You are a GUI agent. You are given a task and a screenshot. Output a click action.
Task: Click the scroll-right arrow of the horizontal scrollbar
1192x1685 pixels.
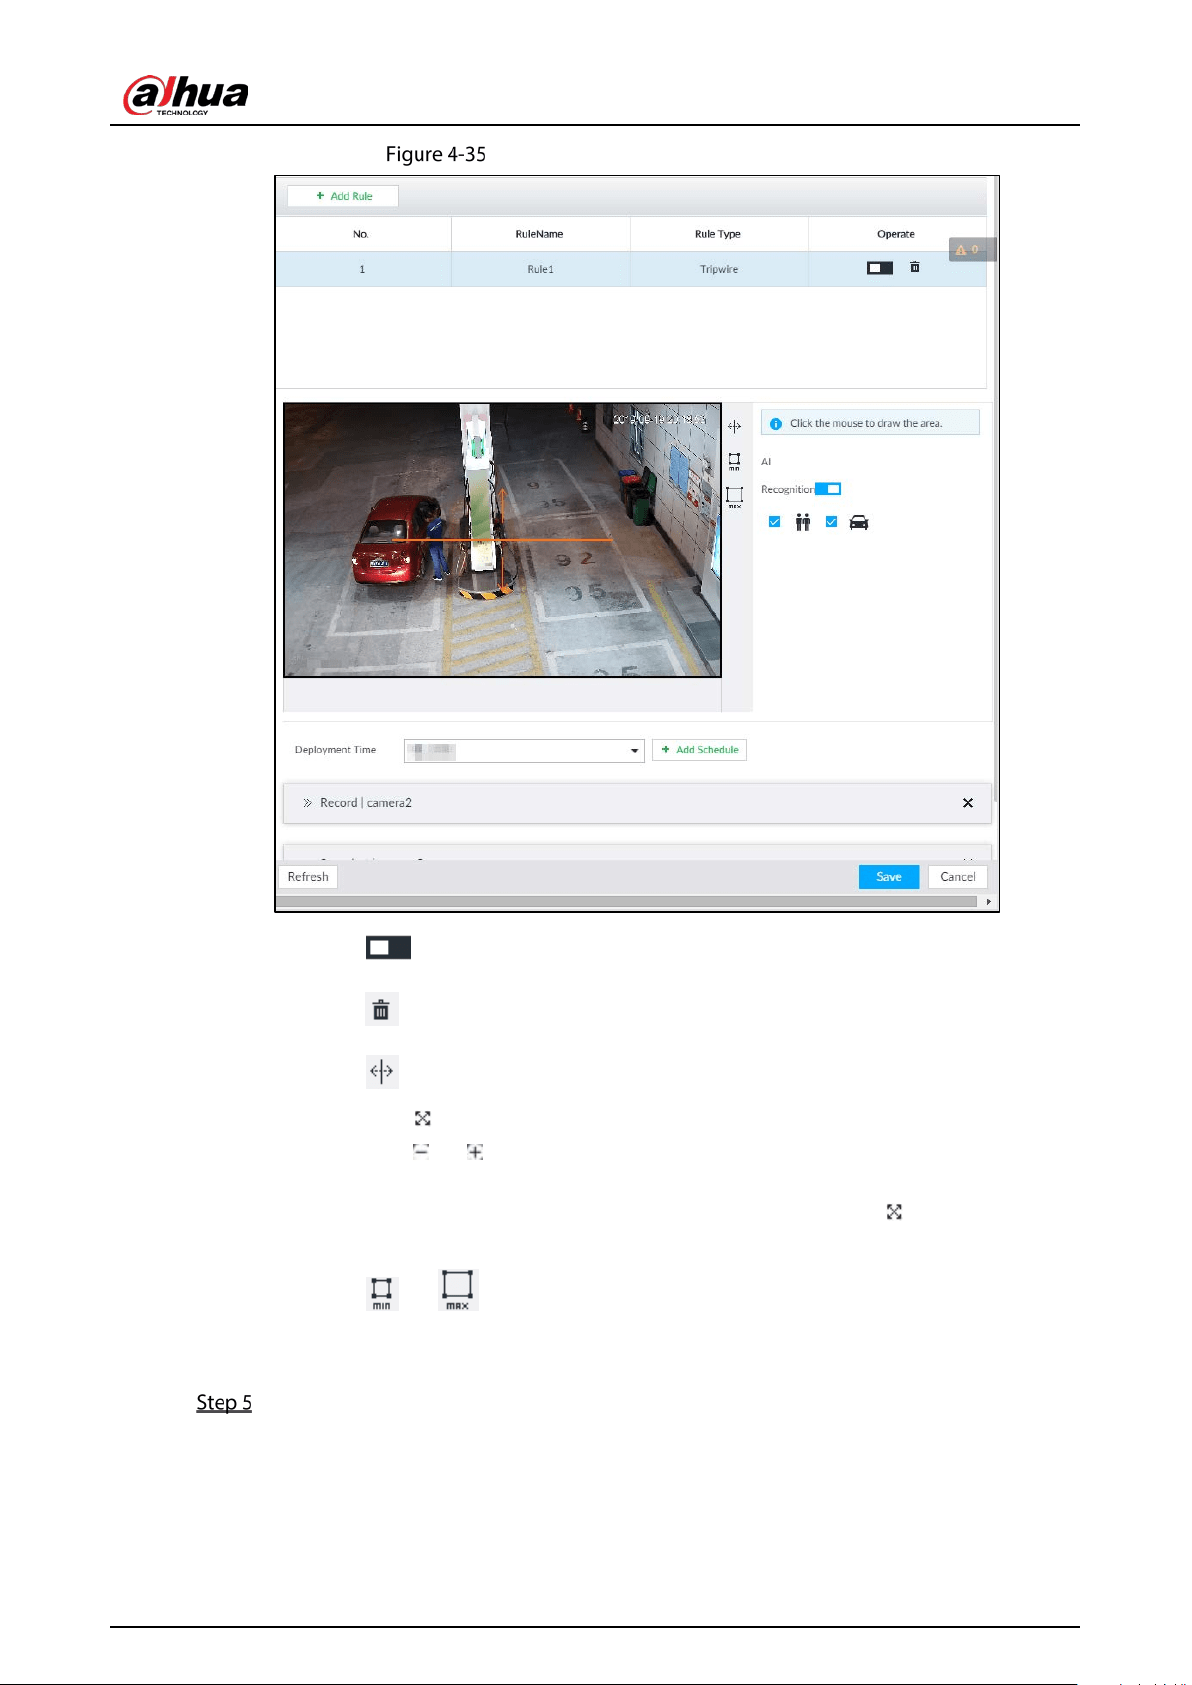tap(989, 902)
